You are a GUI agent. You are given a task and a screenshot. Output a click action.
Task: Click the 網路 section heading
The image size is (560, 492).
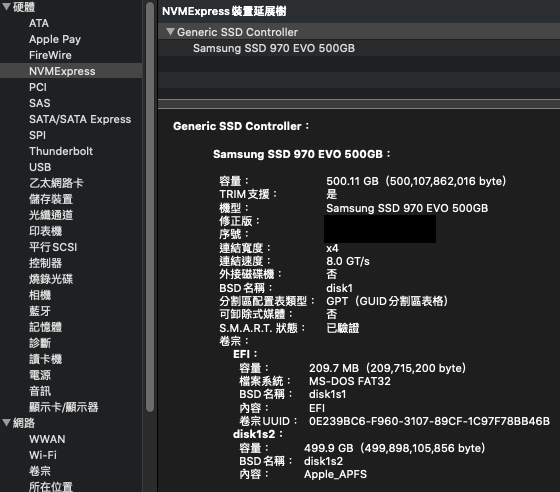[24, 423]
